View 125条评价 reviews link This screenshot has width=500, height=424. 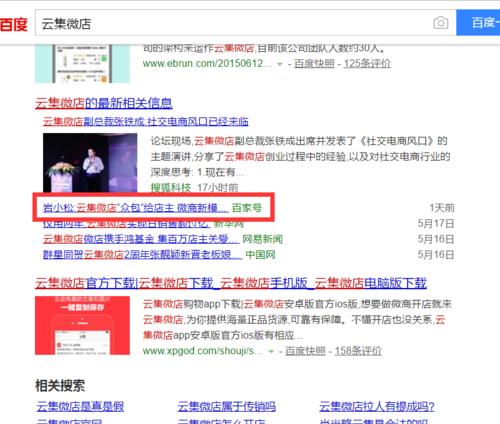click(367, 63)
